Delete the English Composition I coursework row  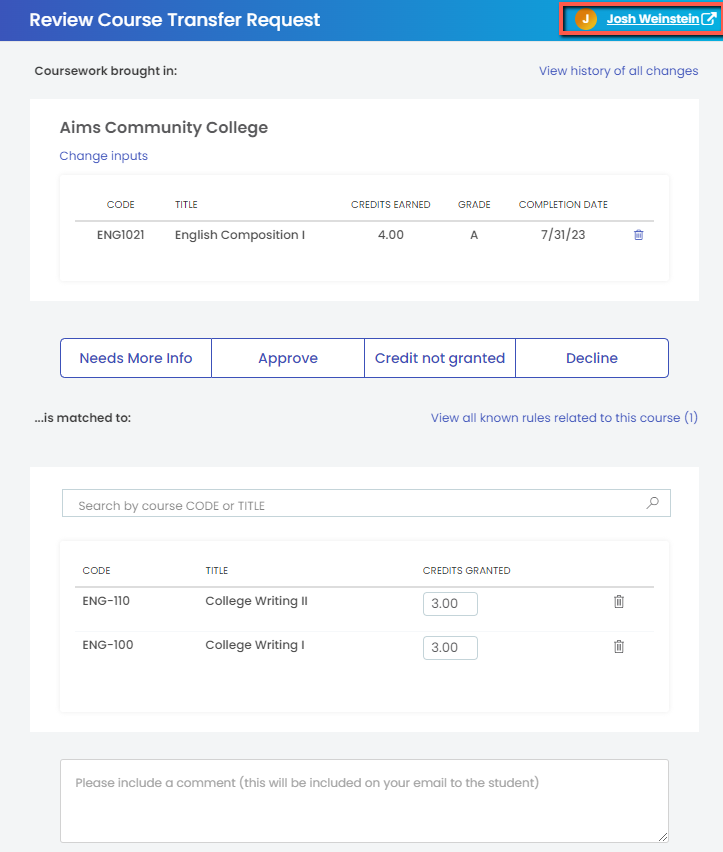tap(638, 235)
